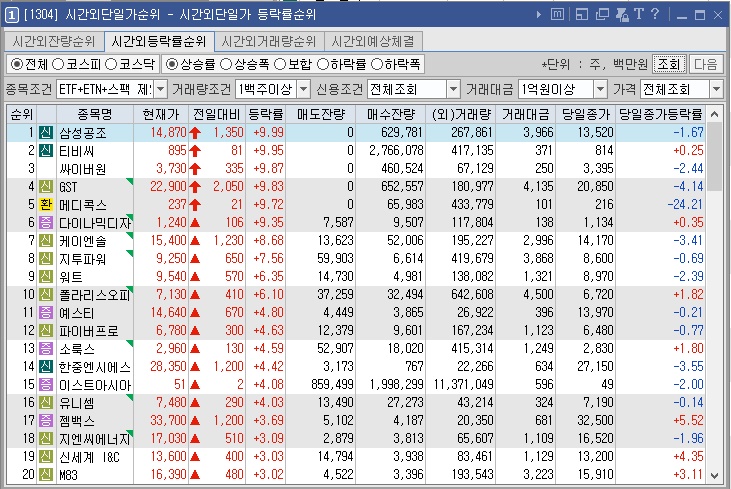The height and width of the screenshot is (489, 731).
Task: Select the 상승률 radio button
Action: [172, 64]
